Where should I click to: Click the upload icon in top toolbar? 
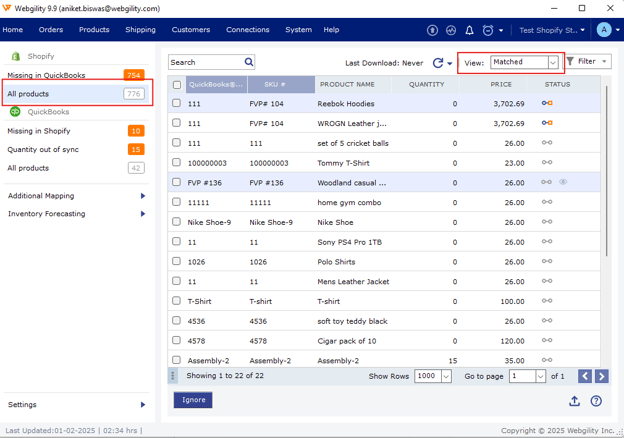tap(432, 30)
